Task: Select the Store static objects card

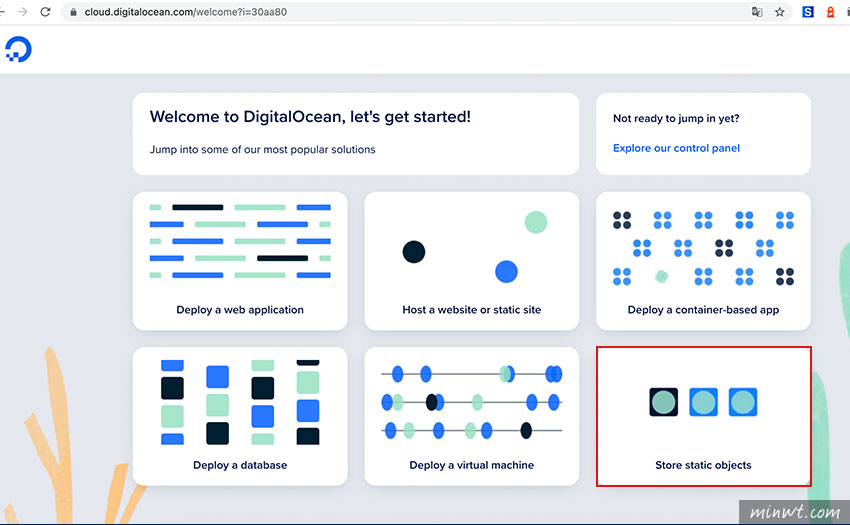Action: tap(703, 417)
